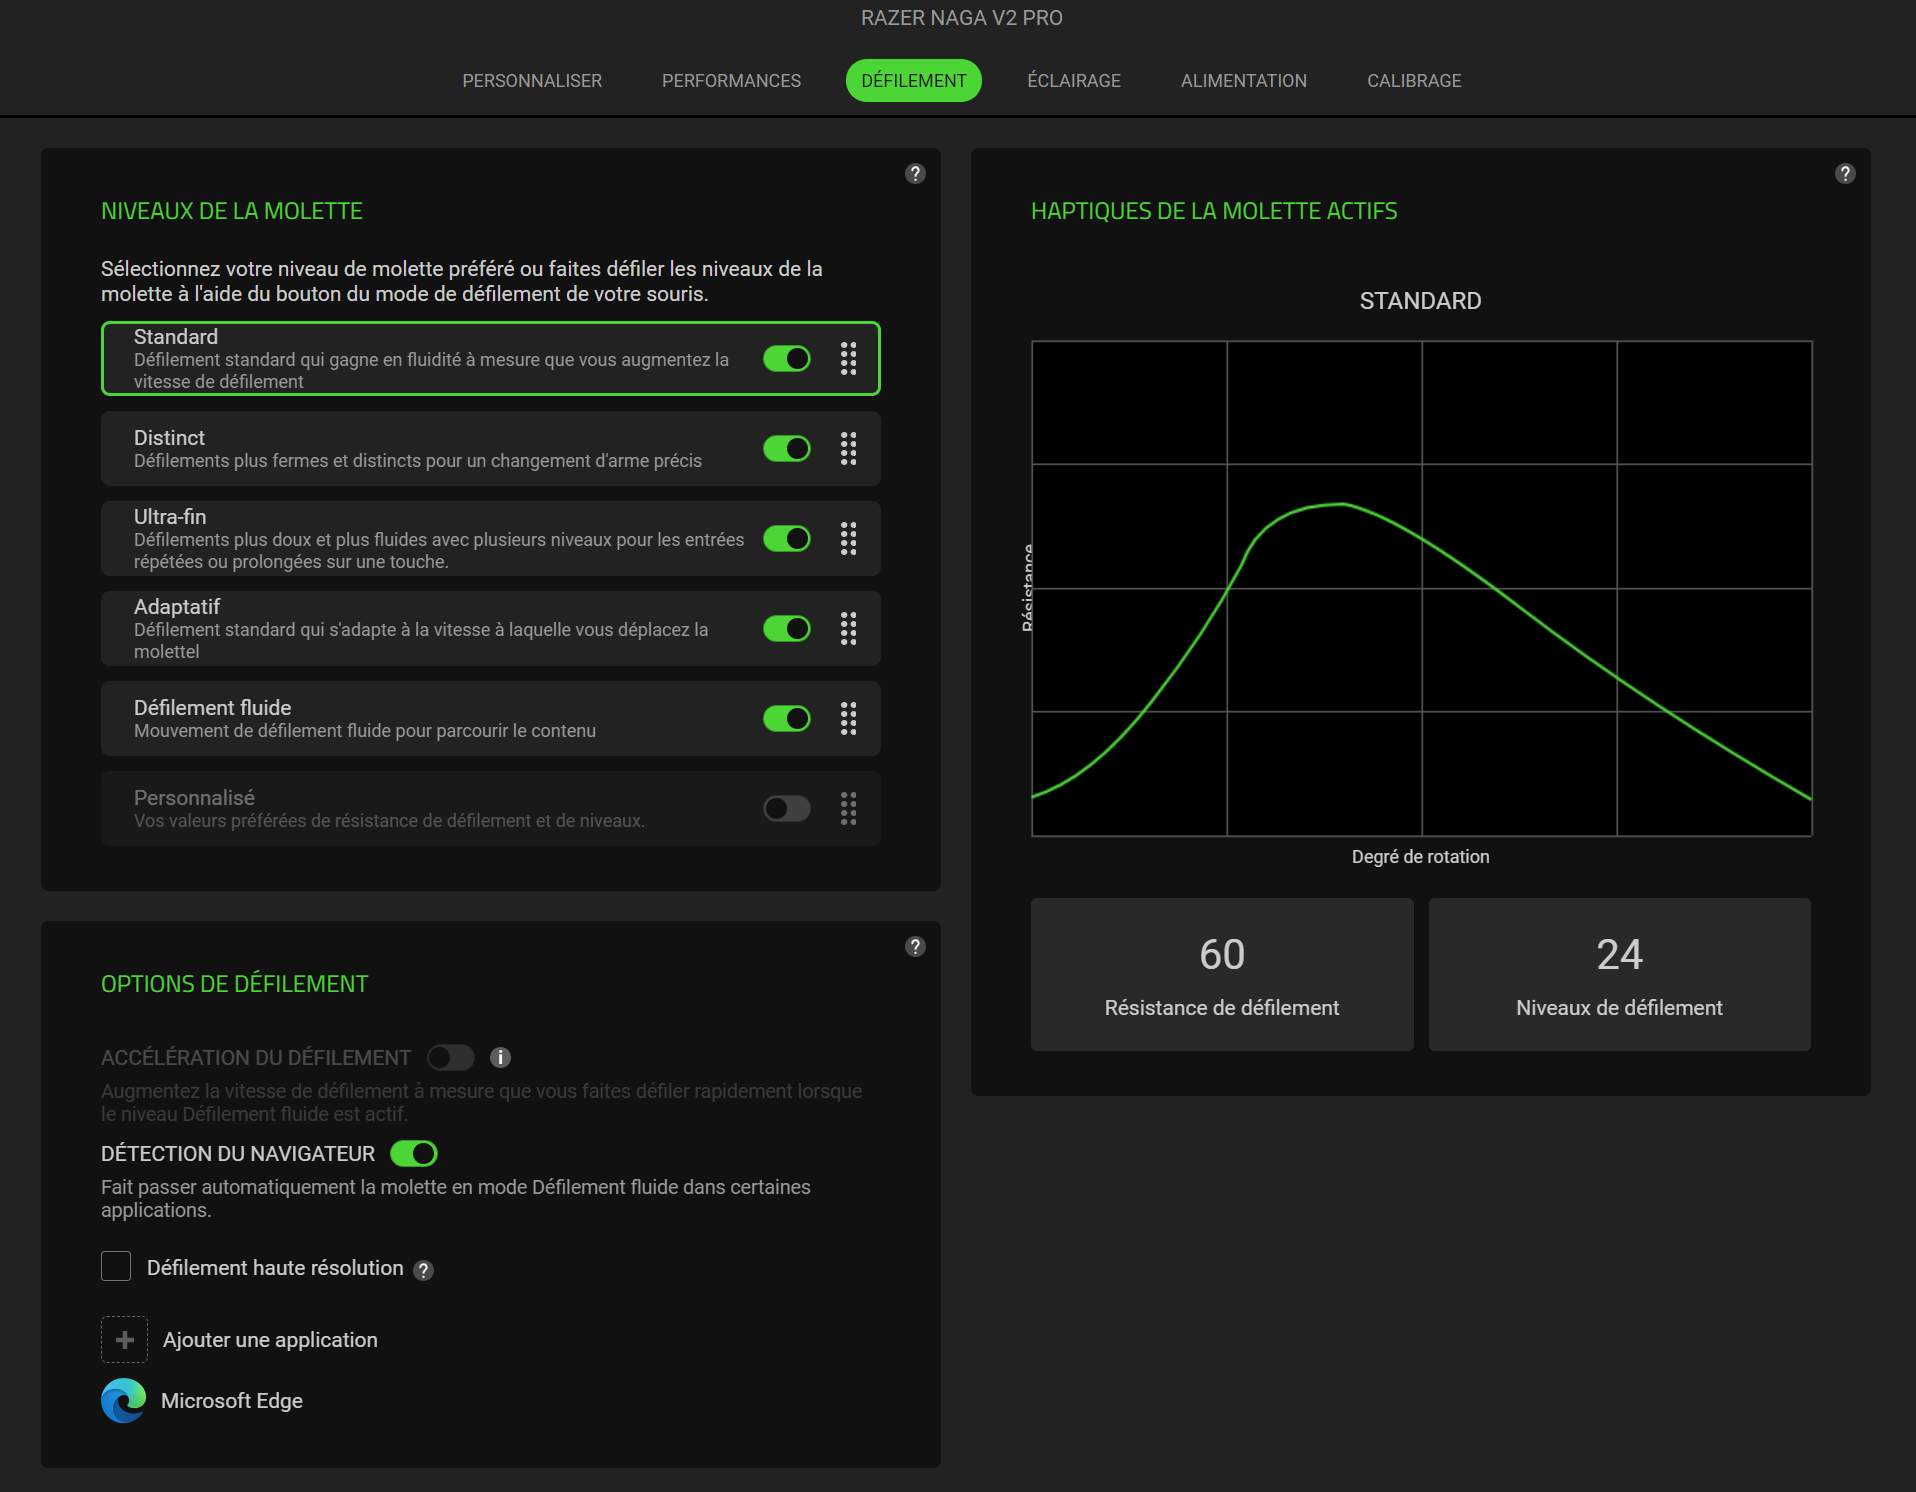1916x1492 pixels.
Task: Enable Accélération du défilement toggle
Action: (x=451, y=1057)
